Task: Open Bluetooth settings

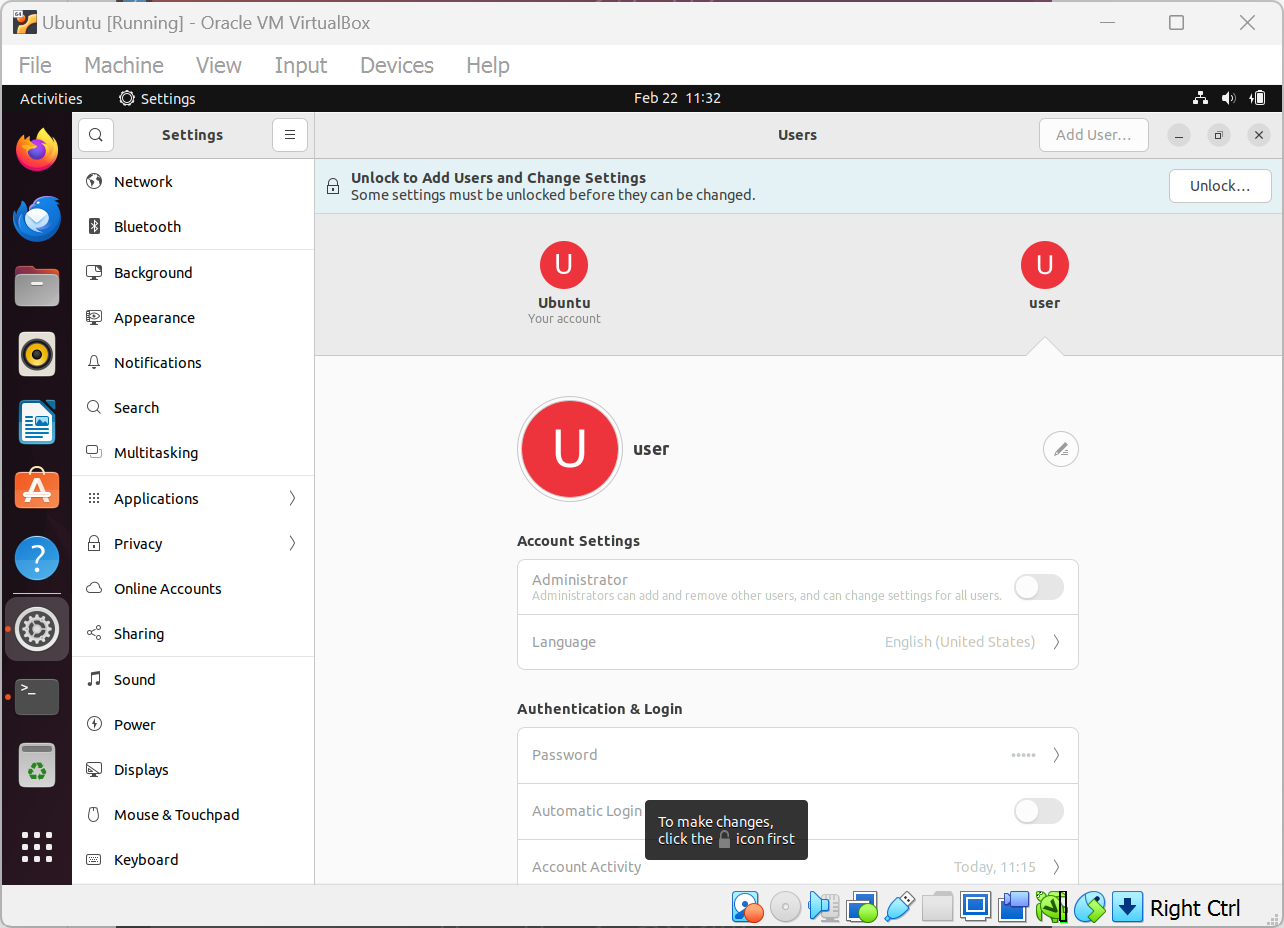Action: [x=193, y=227]
